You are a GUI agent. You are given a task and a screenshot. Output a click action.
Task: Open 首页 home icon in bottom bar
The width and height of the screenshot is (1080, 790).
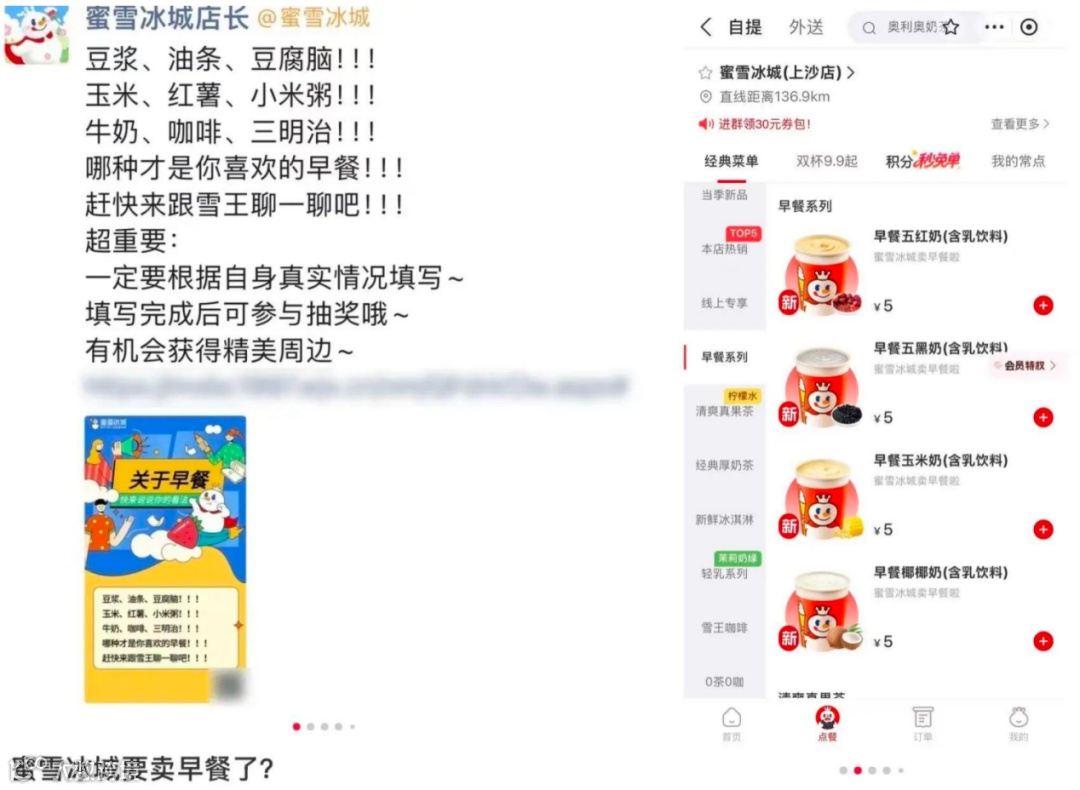coord(731,724)
